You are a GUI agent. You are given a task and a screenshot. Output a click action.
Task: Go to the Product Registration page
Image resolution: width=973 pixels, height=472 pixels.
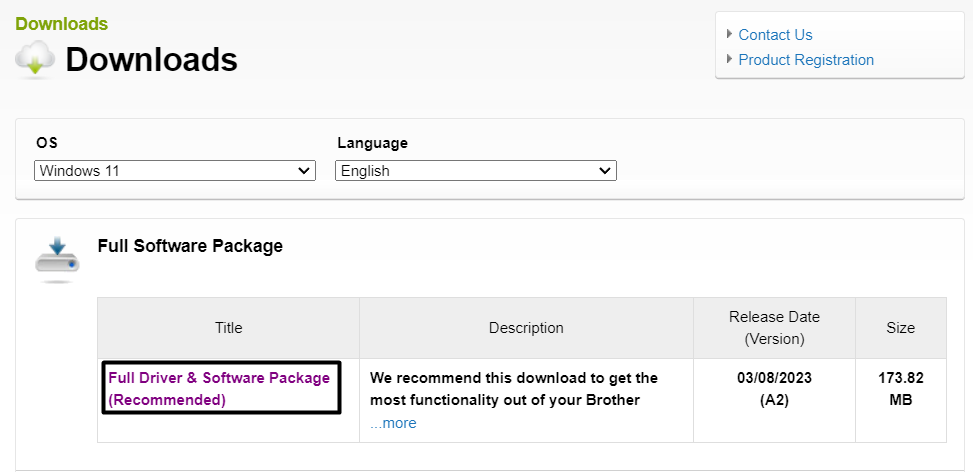pyautogui.click(x=806, y=60)
